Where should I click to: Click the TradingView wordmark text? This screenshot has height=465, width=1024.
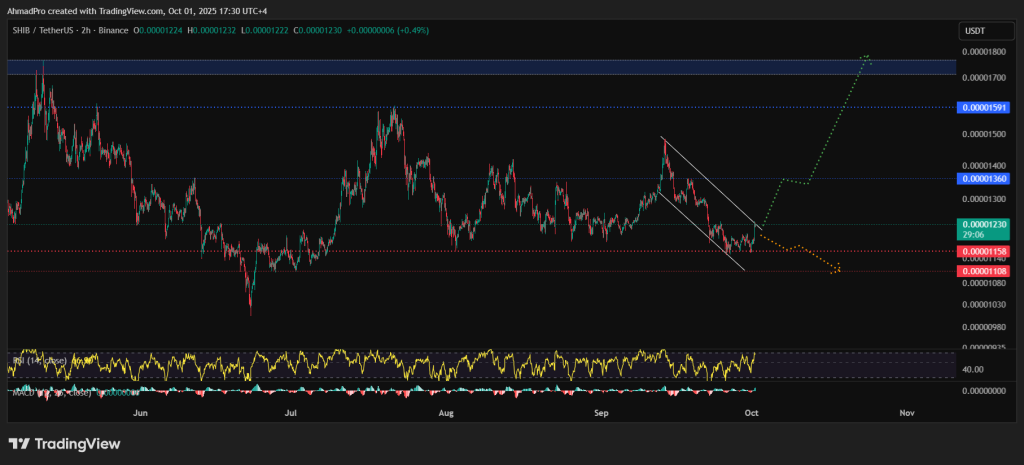click(78, 444)
